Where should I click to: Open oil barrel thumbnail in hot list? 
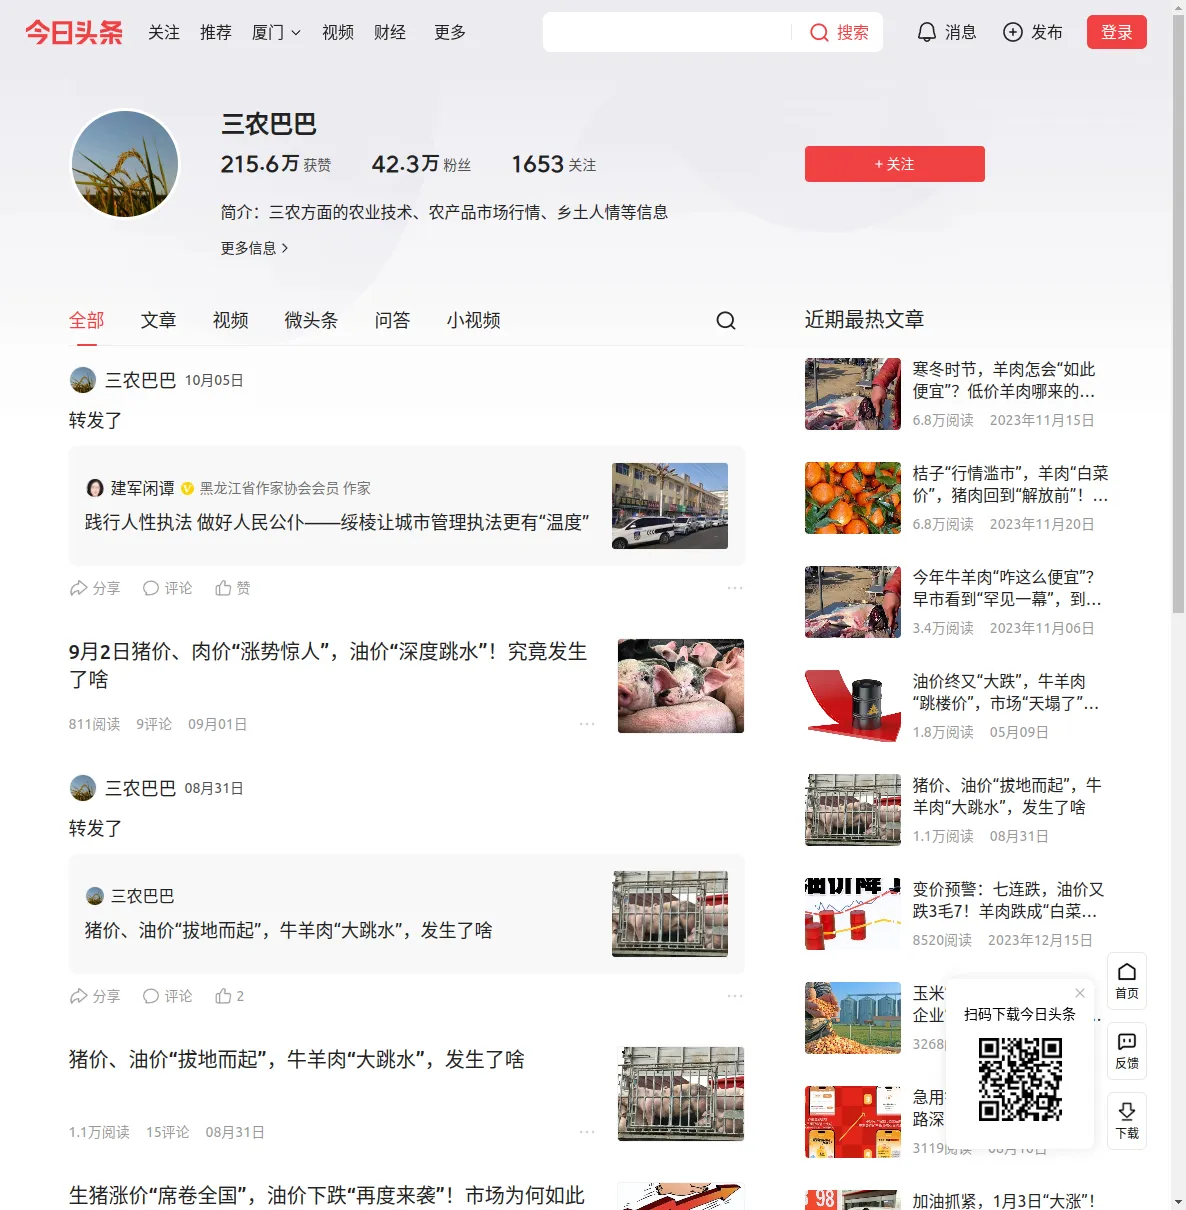click(x=853, y=706)
